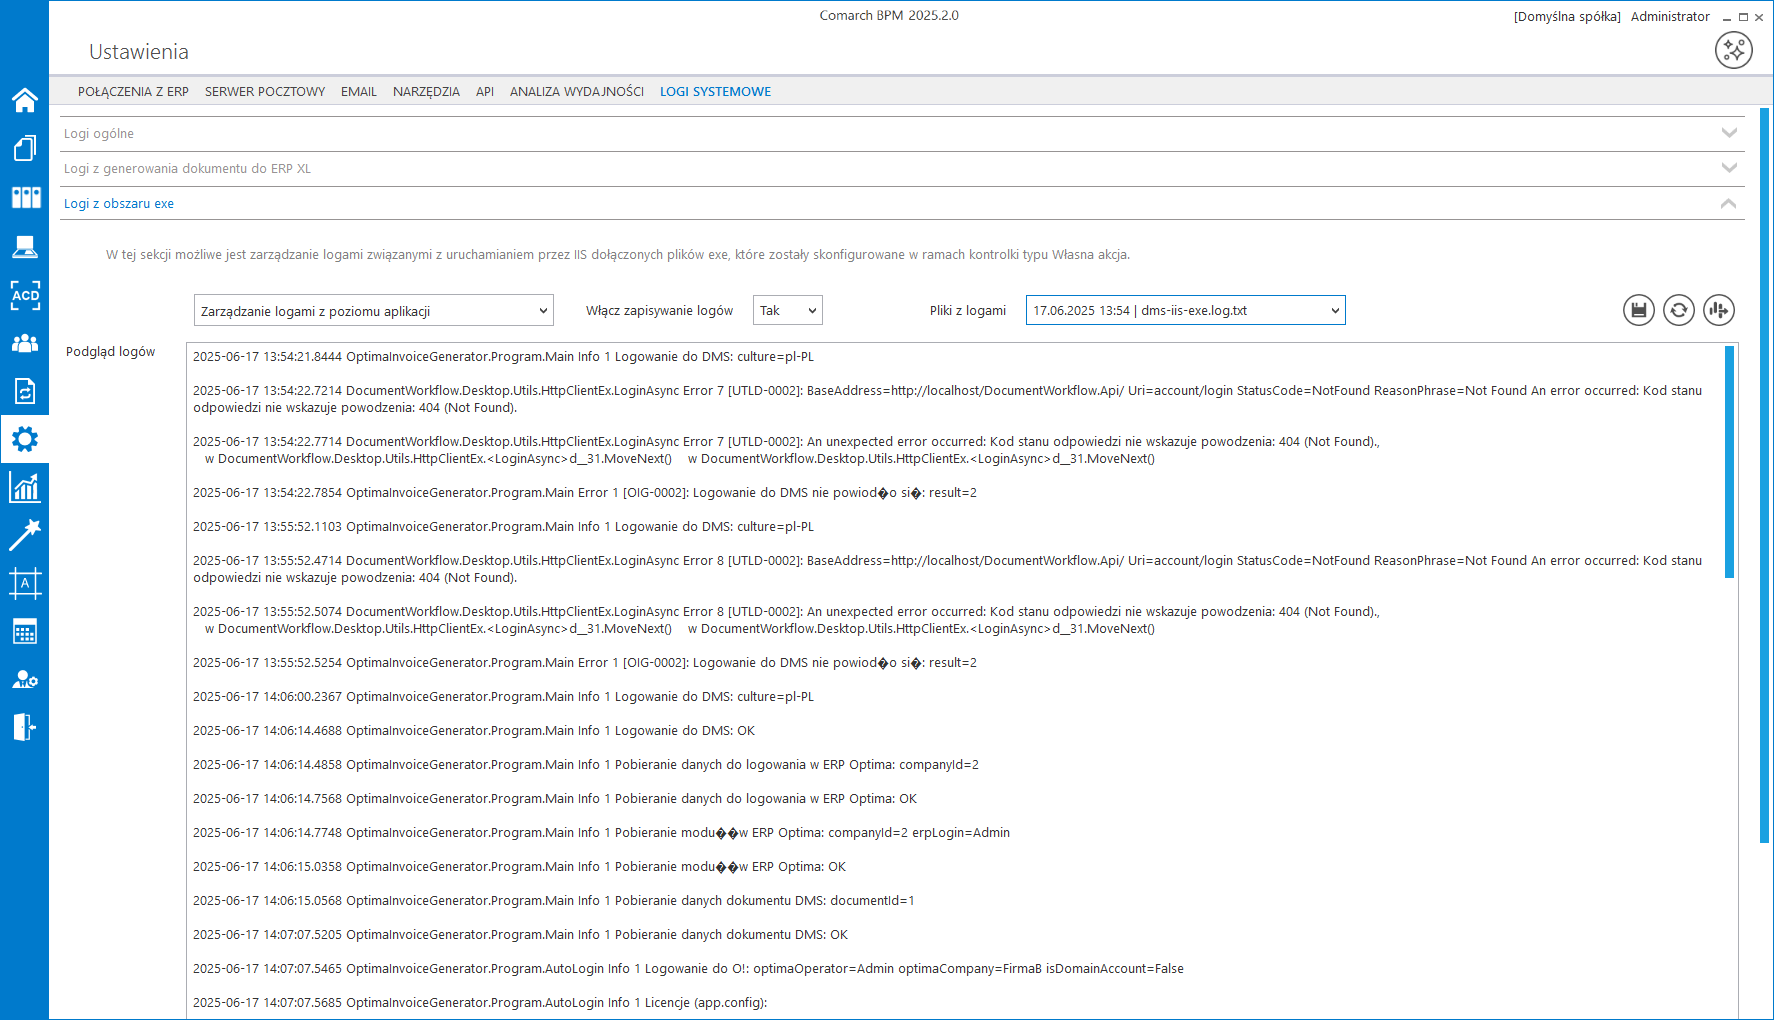Click log line at 13:54:21.8444
Viewport: 1774px width, 1020px height.
click(x=503, y=357)
